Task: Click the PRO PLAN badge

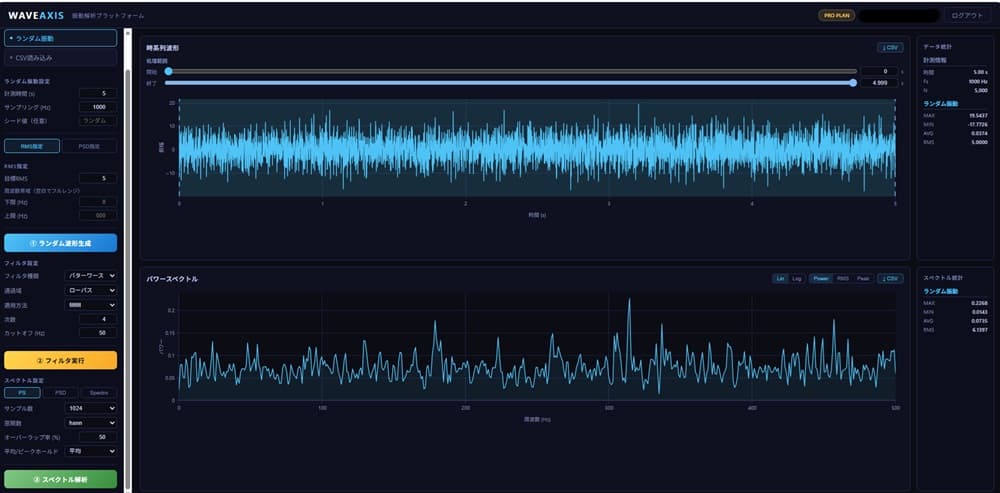Action: point(836,15)
